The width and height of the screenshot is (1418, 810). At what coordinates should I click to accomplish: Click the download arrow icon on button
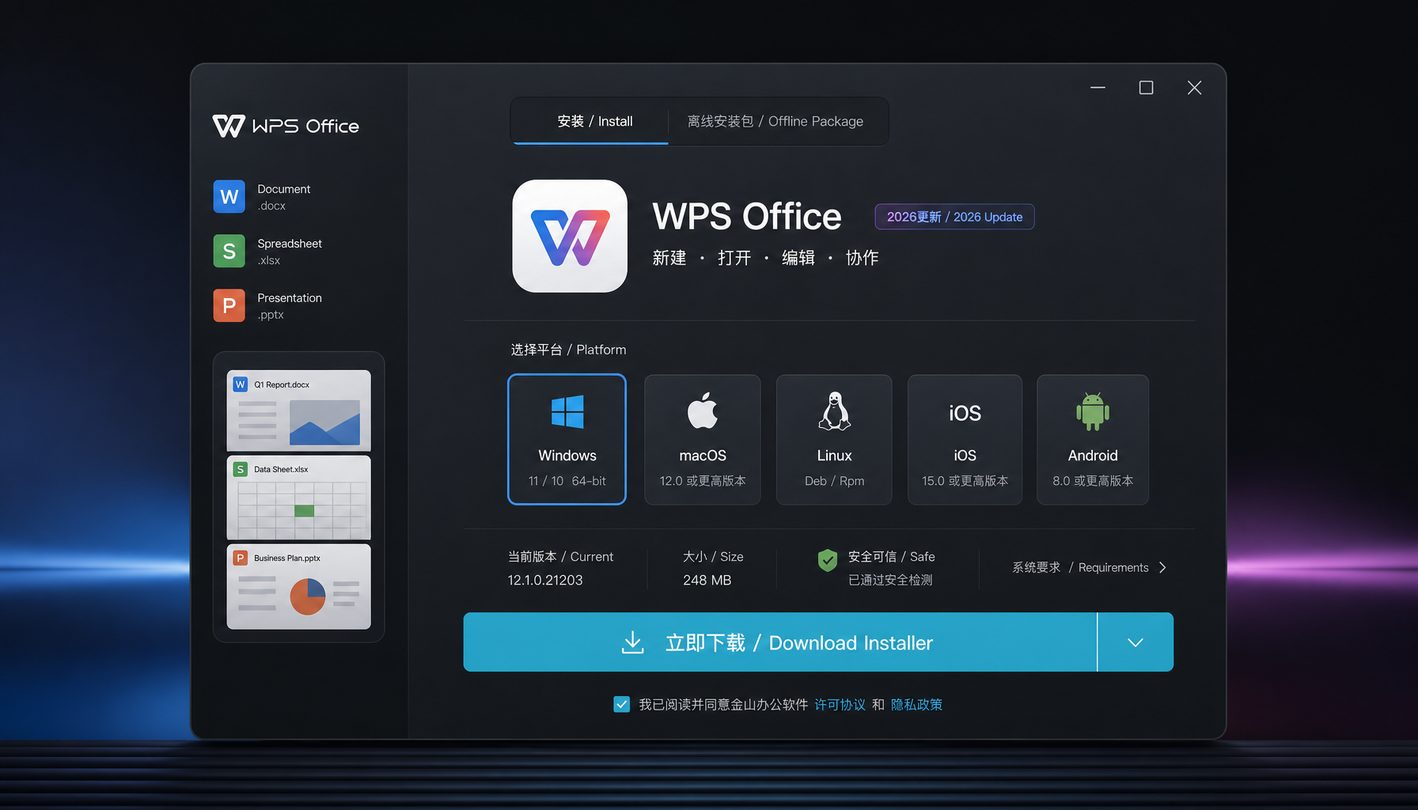click(632, 643)
